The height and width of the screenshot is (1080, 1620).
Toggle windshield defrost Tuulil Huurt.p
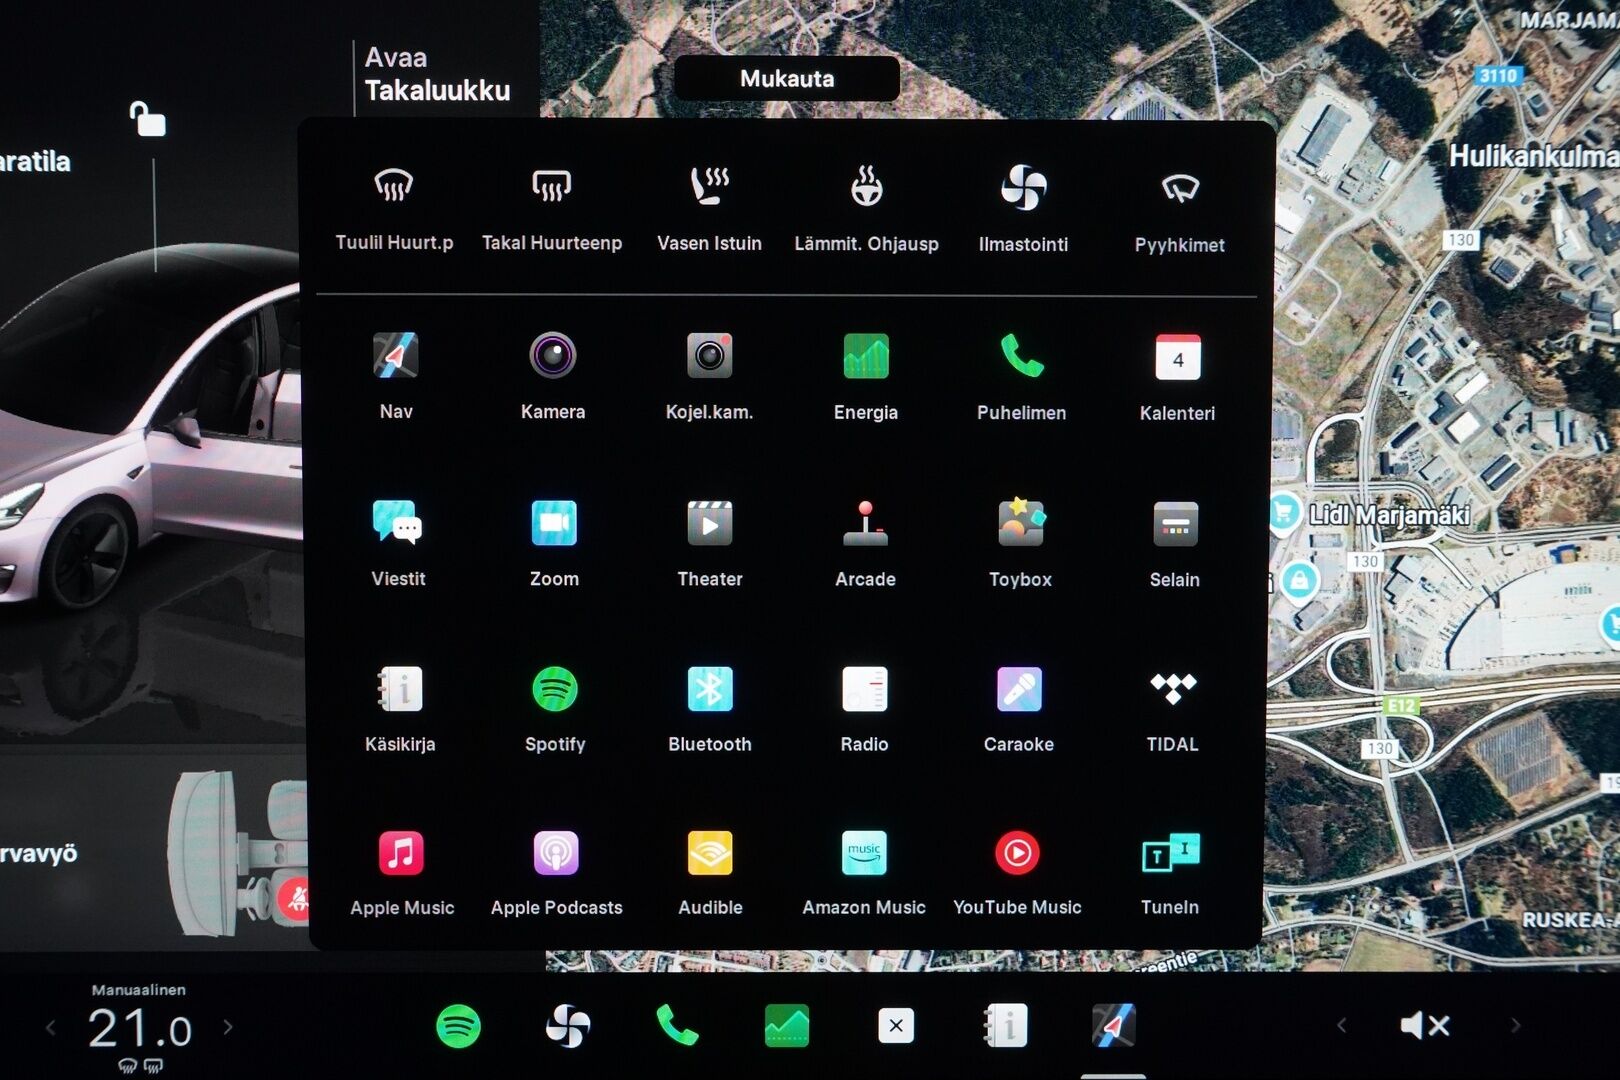[394, 209]
